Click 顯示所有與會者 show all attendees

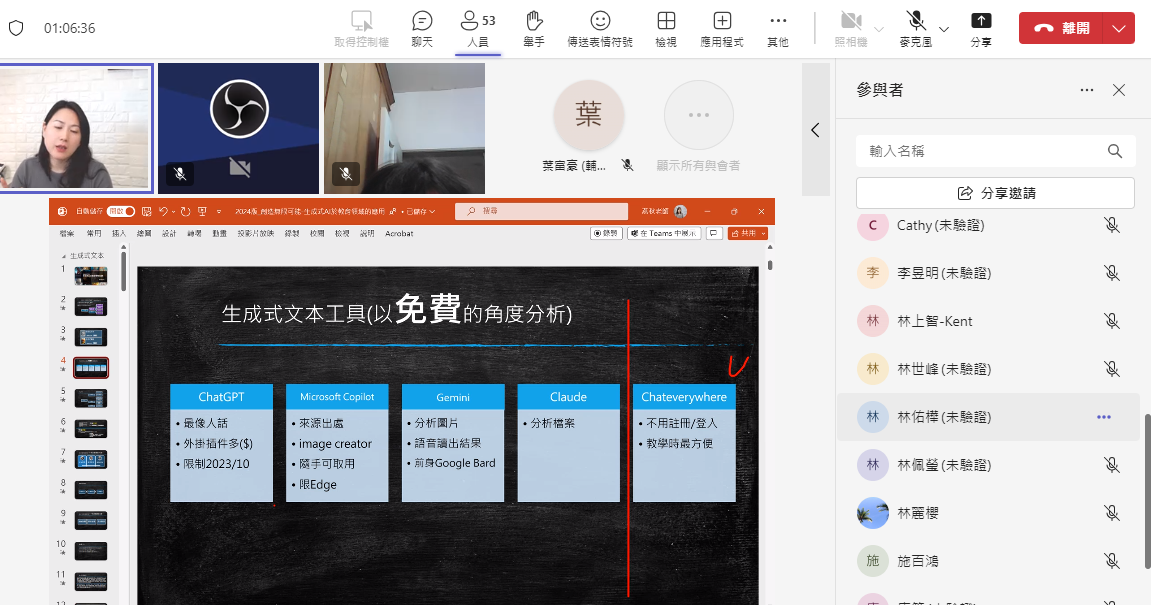pos(698,126)
